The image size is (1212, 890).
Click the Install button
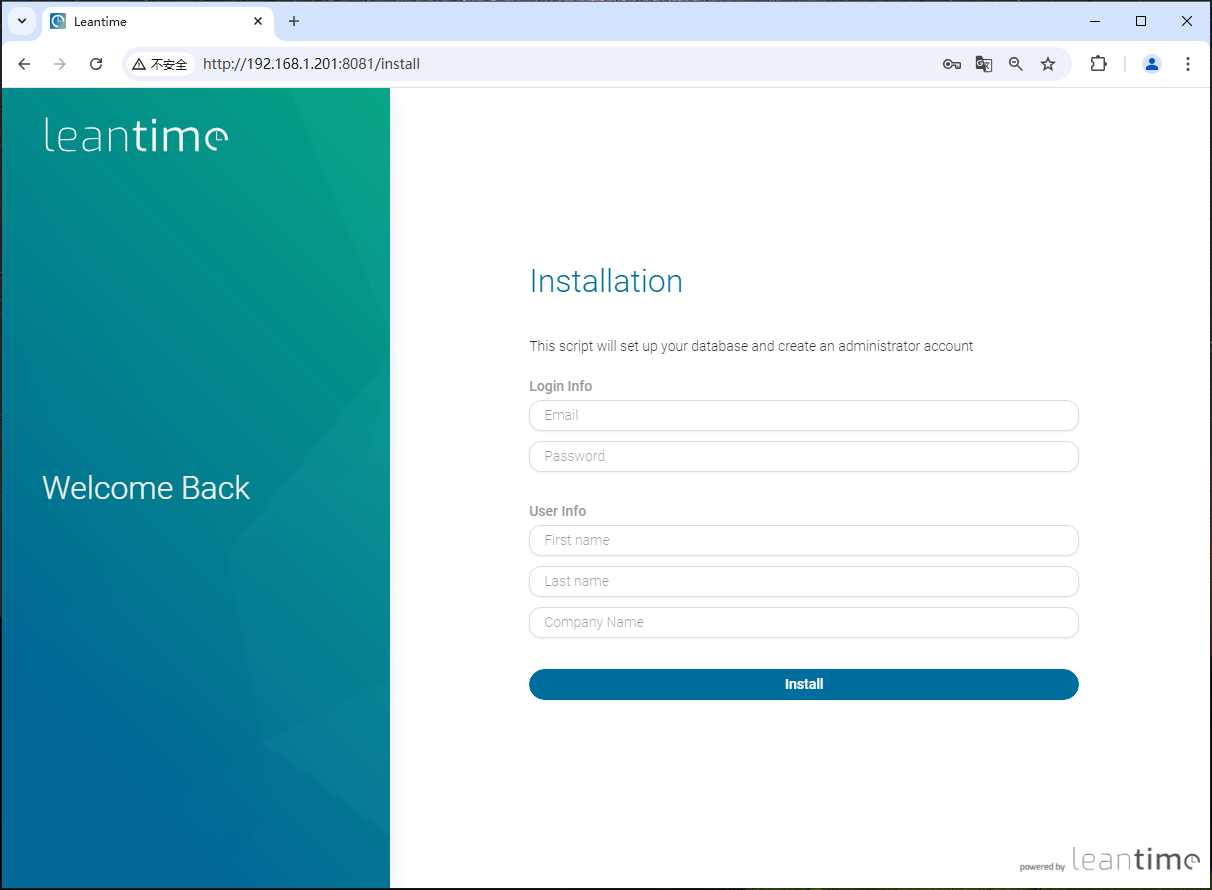pos(803,684)
